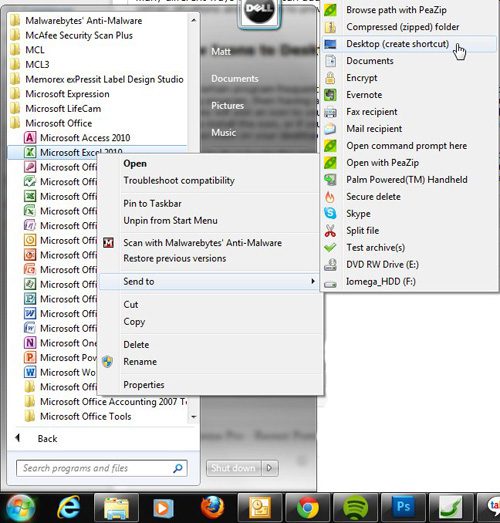Open Photoshop from the taskbar
The height and width of the screenshot is (523, 500).
click(403, 507)
